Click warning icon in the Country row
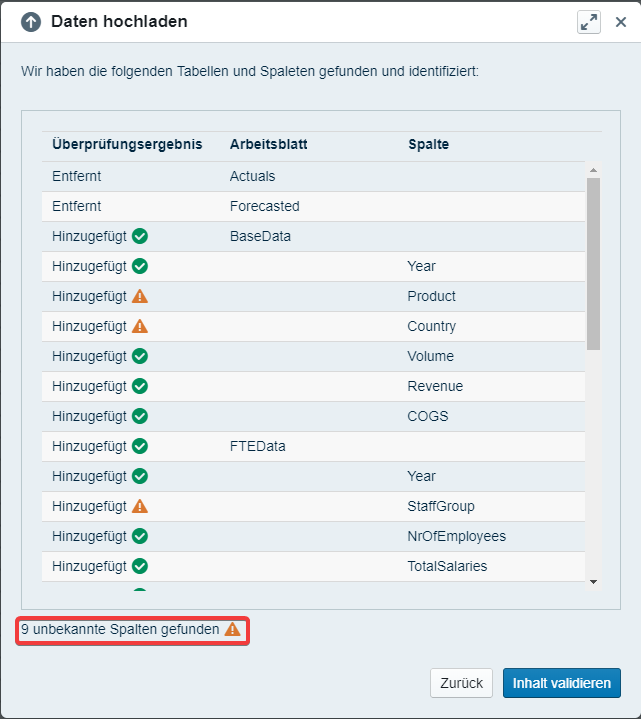 pyautogui.click(x=140, y=326)
